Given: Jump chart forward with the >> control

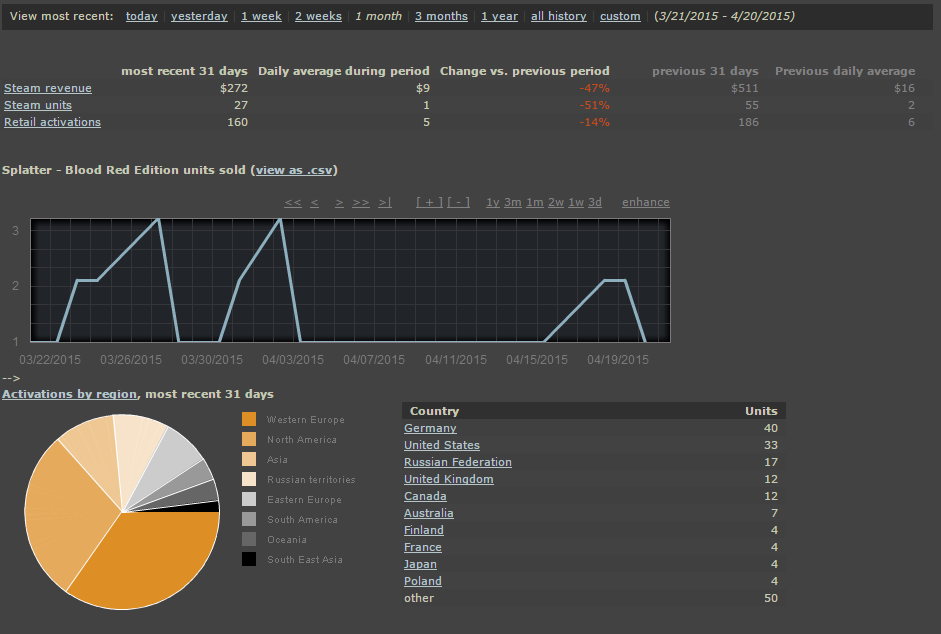Looking at the screenshot, I should click(x=361, y=202).
